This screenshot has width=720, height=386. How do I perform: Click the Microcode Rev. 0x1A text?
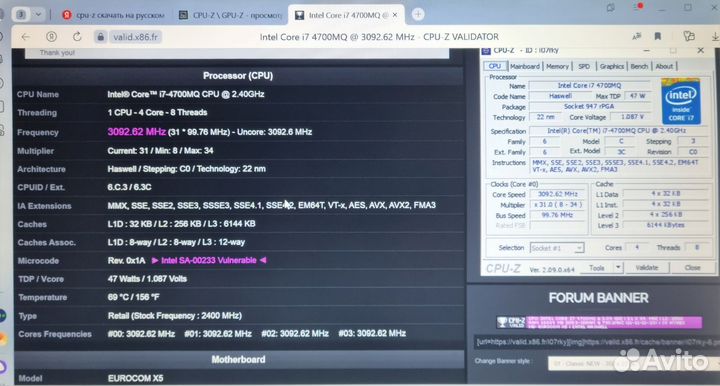click(126, 261)
